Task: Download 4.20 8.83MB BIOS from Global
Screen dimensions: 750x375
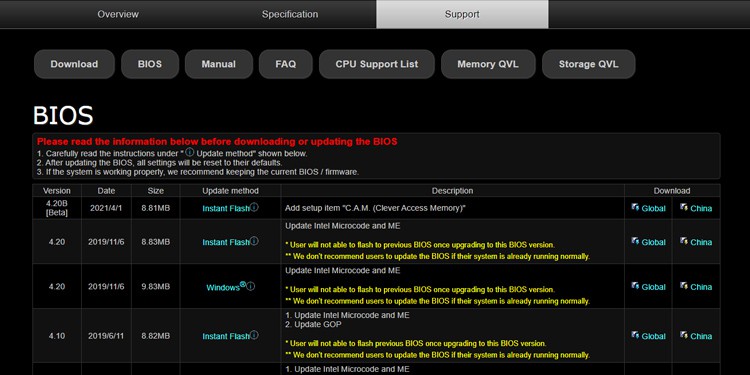Action: 653,242
